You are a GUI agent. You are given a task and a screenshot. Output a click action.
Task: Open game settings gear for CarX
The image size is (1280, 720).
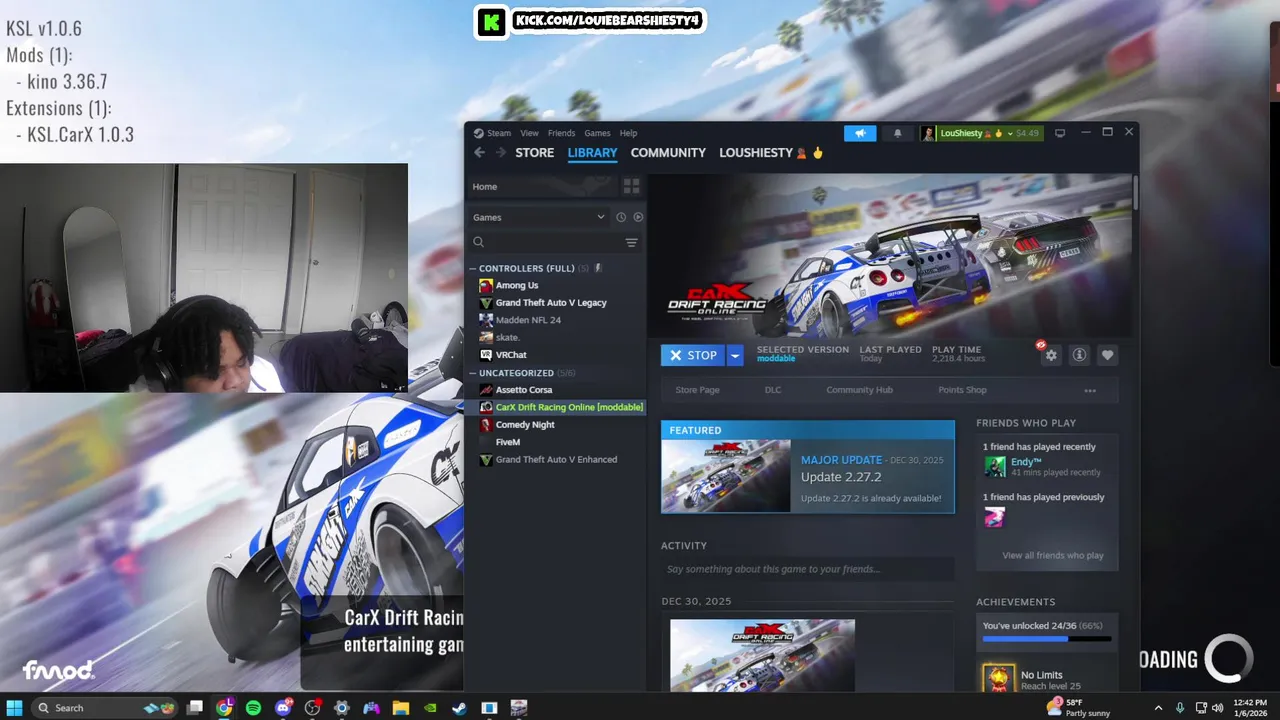[1050, 355]
